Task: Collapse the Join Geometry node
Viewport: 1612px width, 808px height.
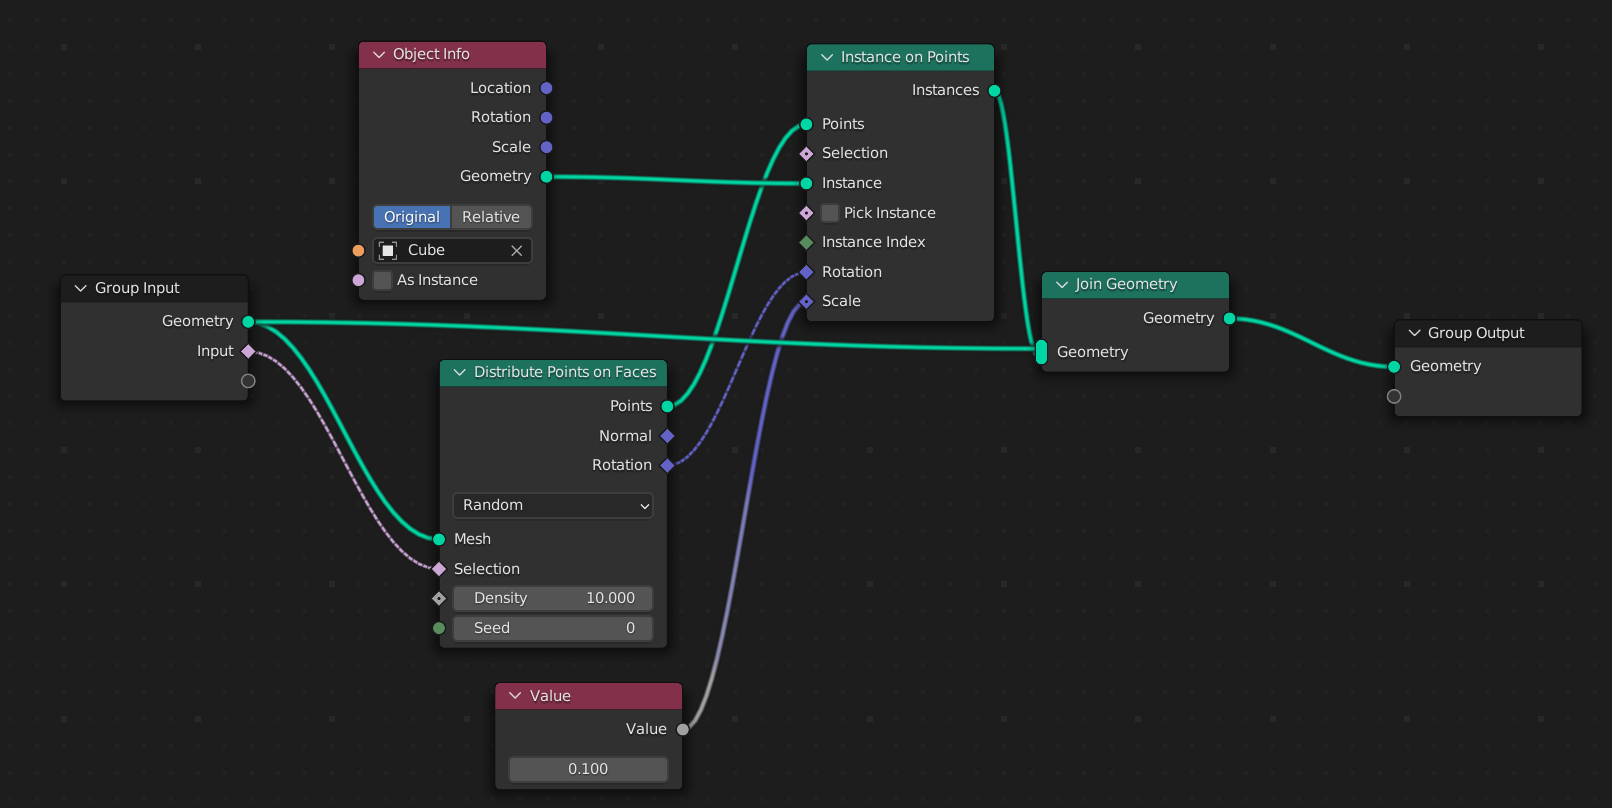Action: pos(1062,285)
